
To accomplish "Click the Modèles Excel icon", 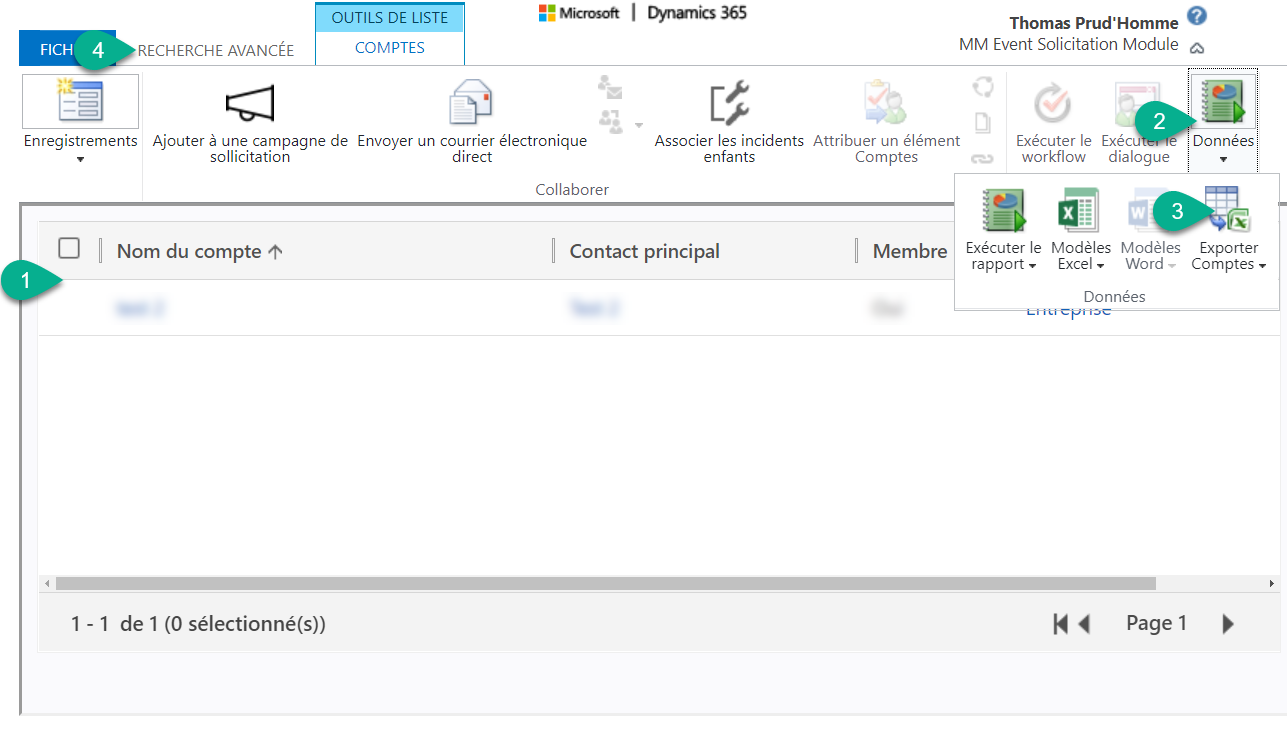I will tap(1080, 211).
